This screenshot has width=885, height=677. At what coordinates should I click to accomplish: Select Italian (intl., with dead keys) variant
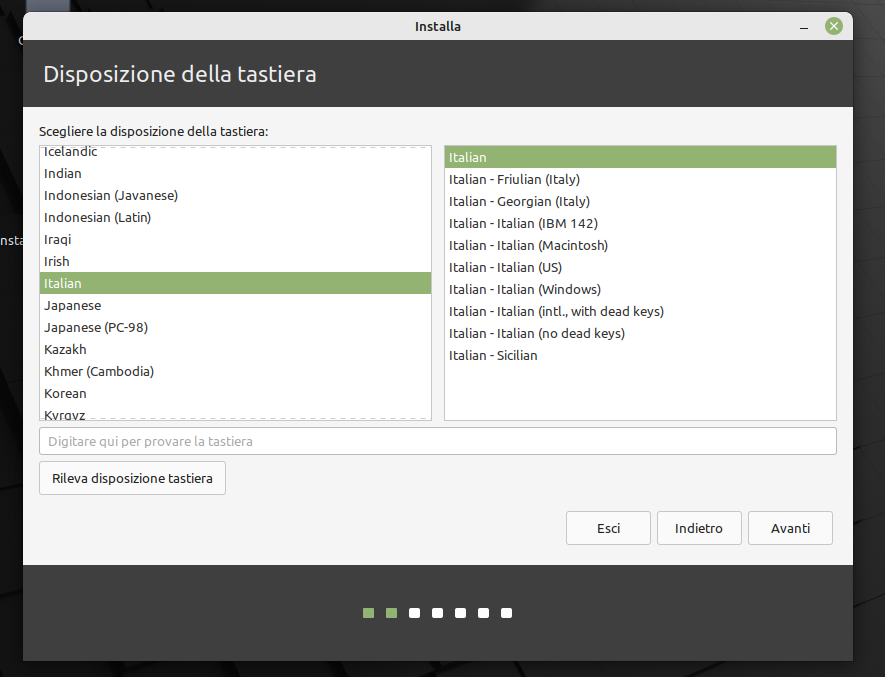tap(640, 312)
